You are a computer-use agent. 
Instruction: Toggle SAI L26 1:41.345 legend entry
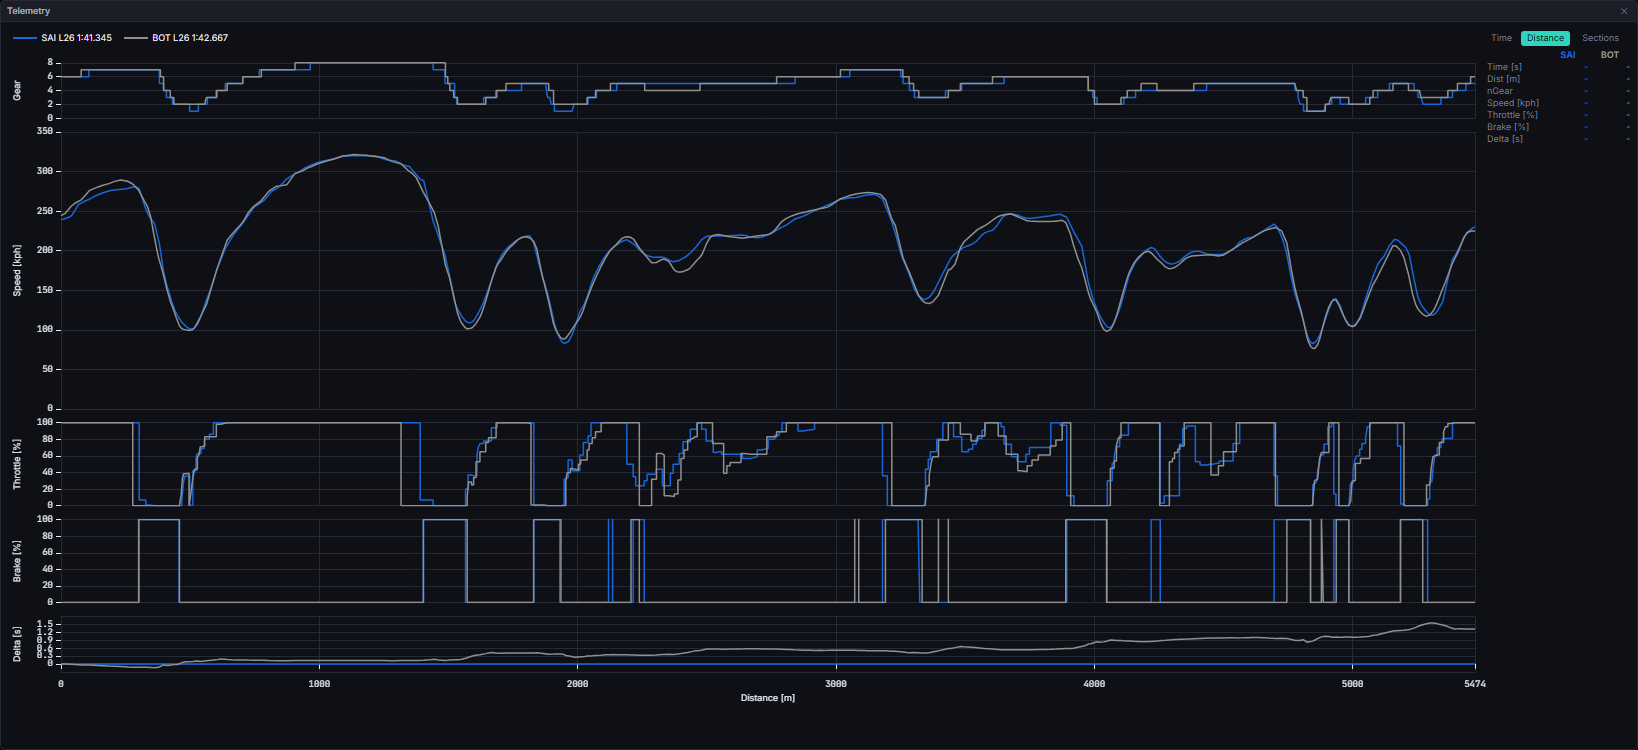(63, 38)
